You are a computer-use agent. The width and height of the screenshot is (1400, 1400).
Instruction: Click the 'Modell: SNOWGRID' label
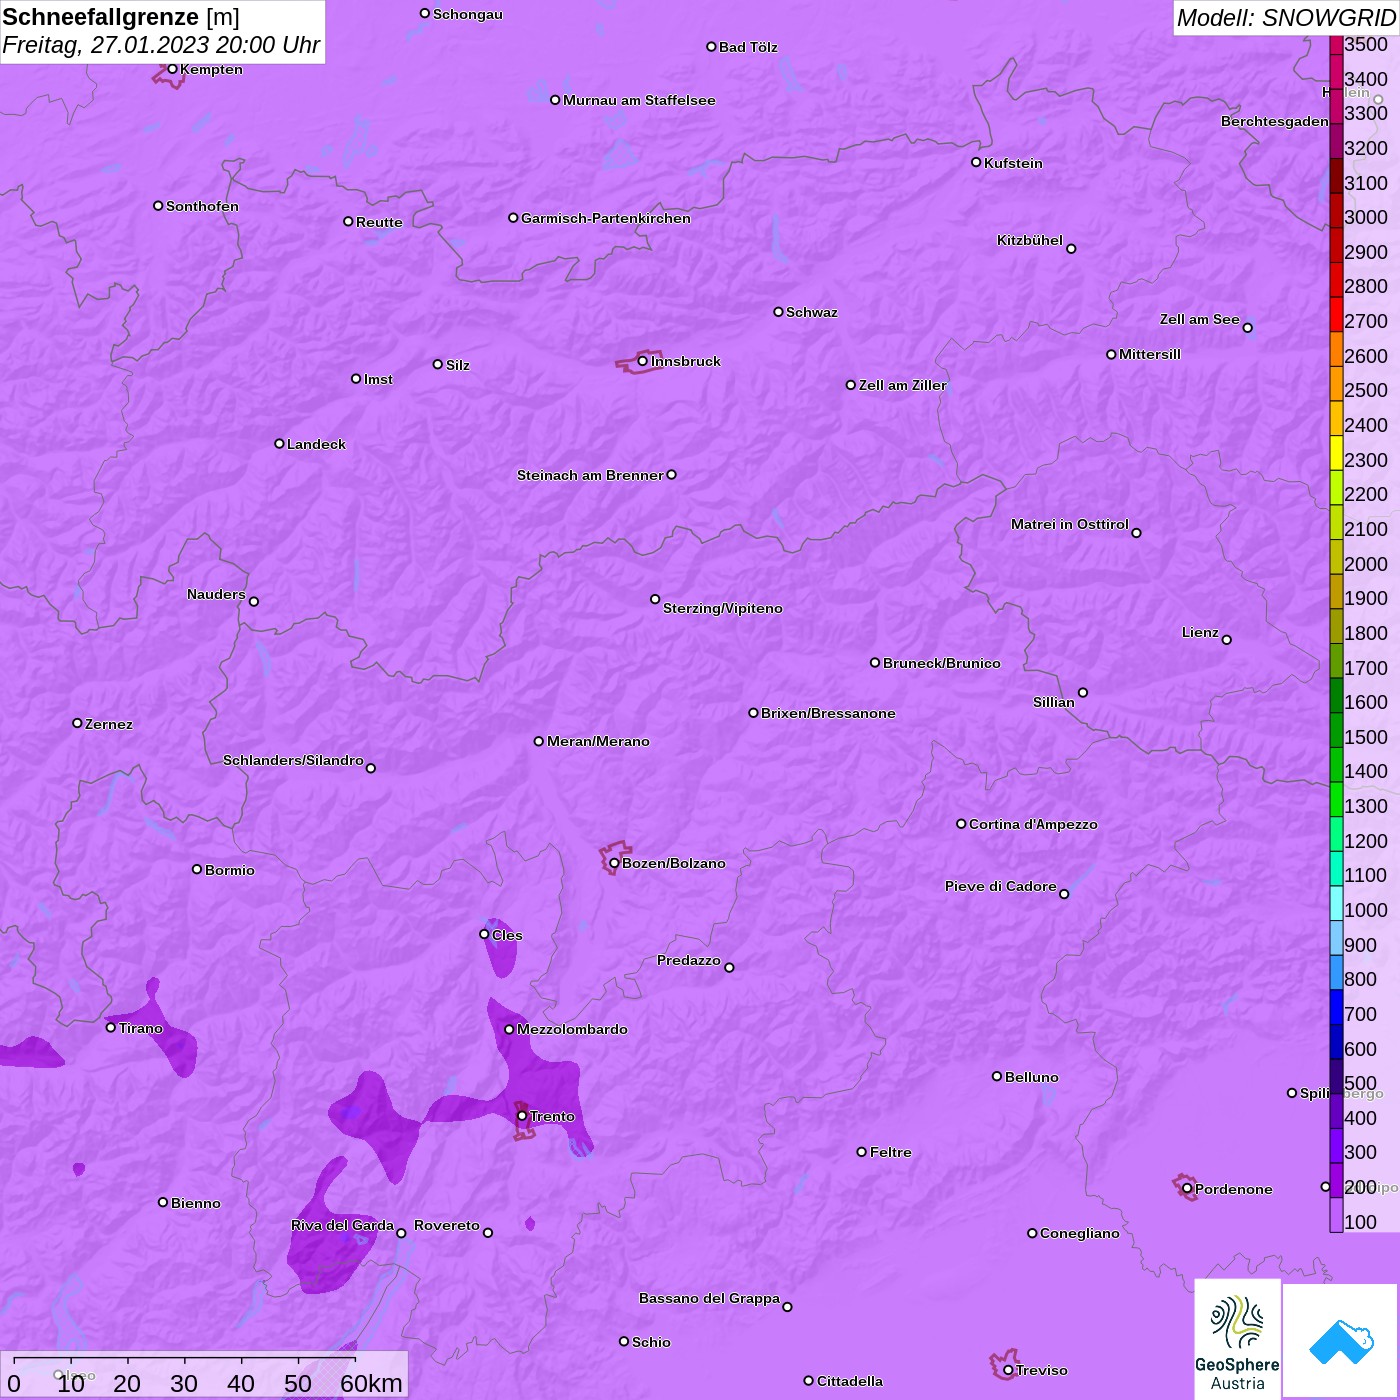pos(1286,18)
